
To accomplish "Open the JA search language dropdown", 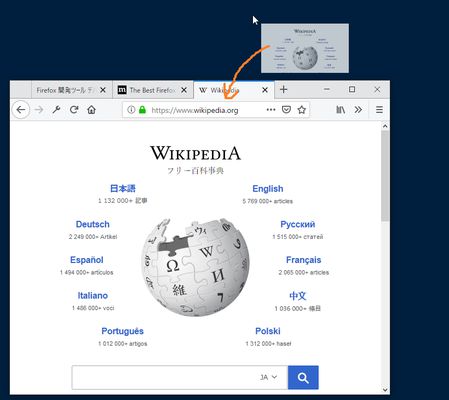I will tap(268, 377).
